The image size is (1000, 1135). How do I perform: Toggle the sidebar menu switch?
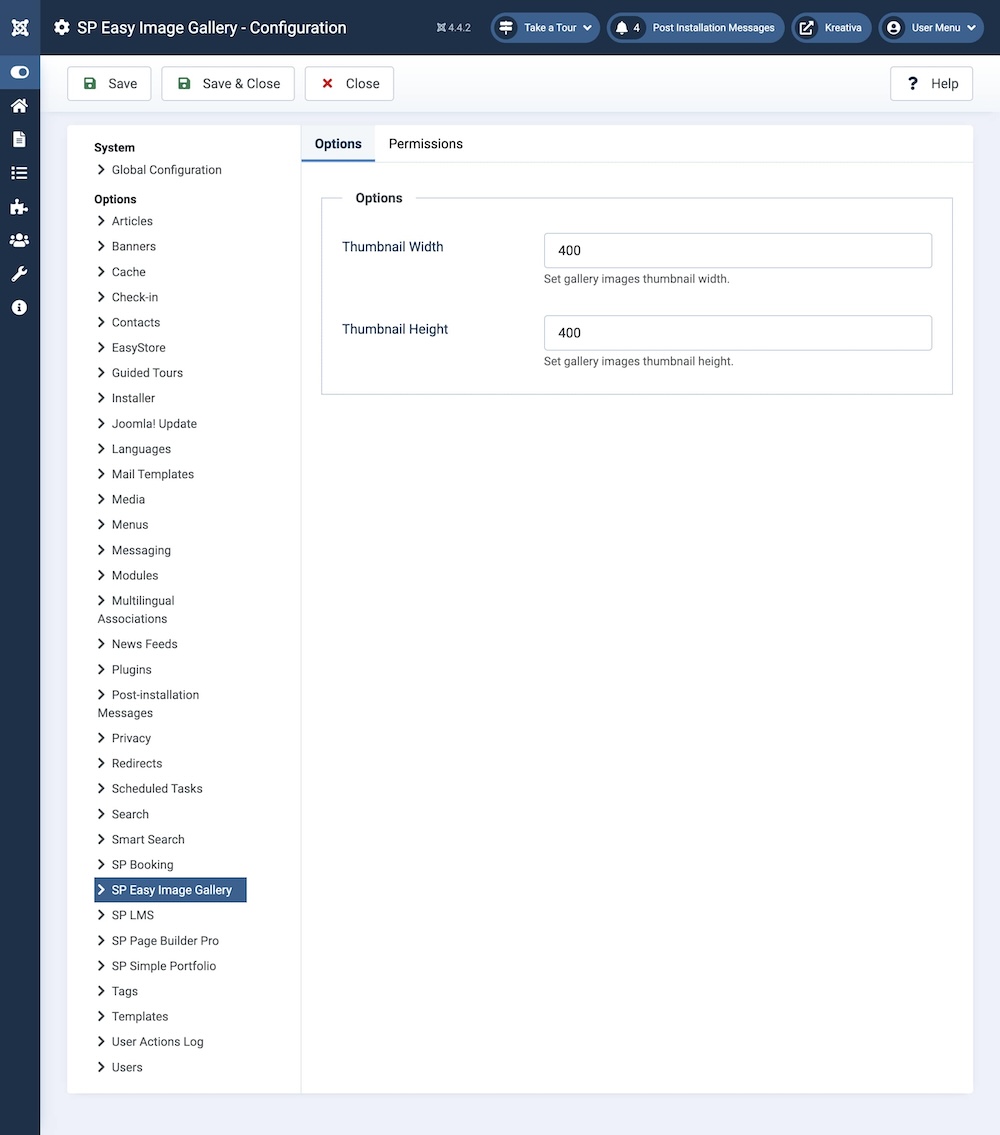(20, 72)
